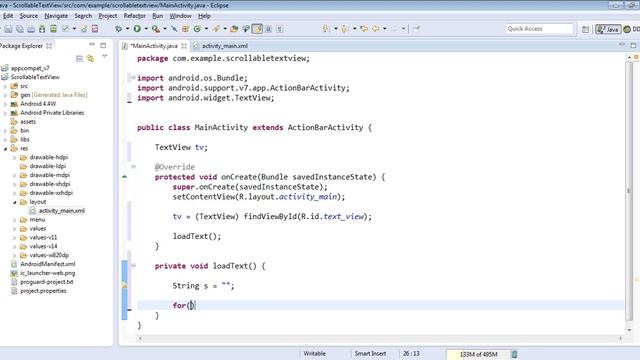Click the Debug bug icon

click(119, 29)
